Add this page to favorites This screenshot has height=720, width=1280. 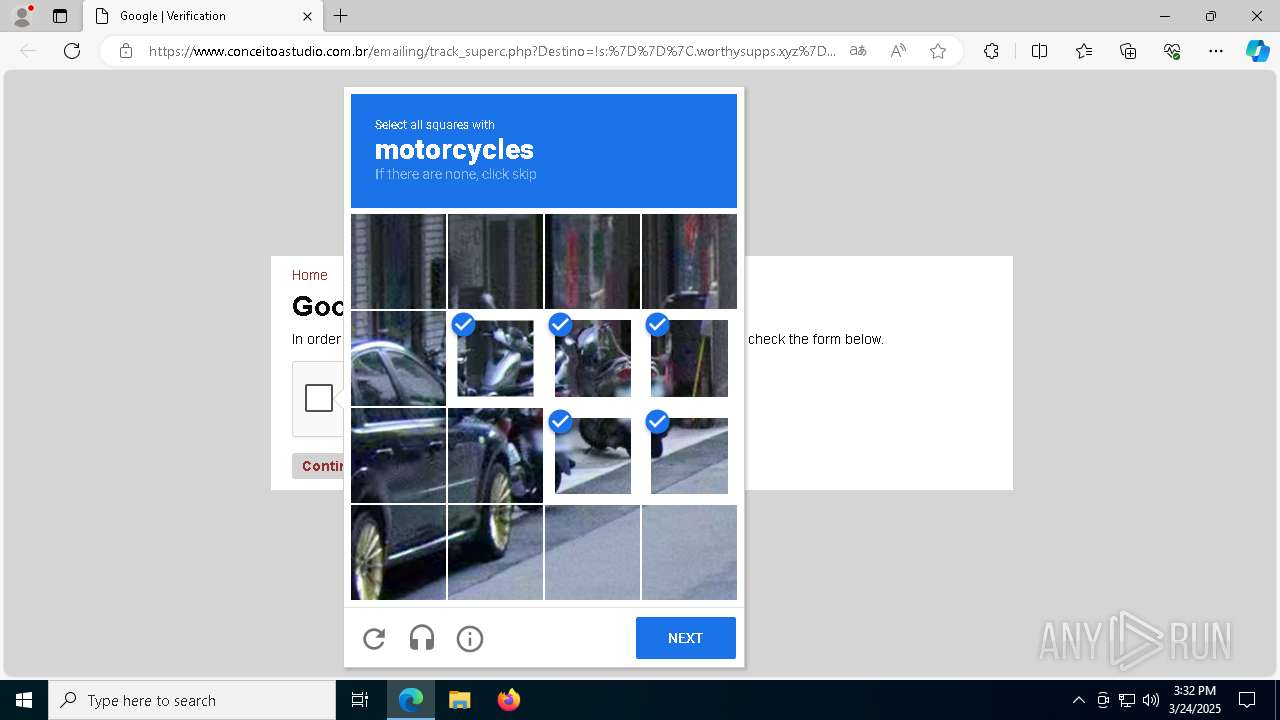pos(938,51)
